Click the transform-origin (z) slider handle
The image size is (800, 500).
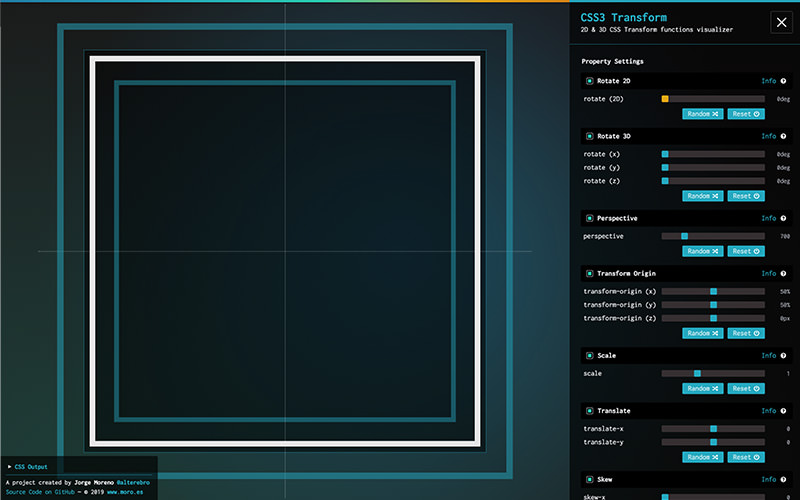point(713,318)
